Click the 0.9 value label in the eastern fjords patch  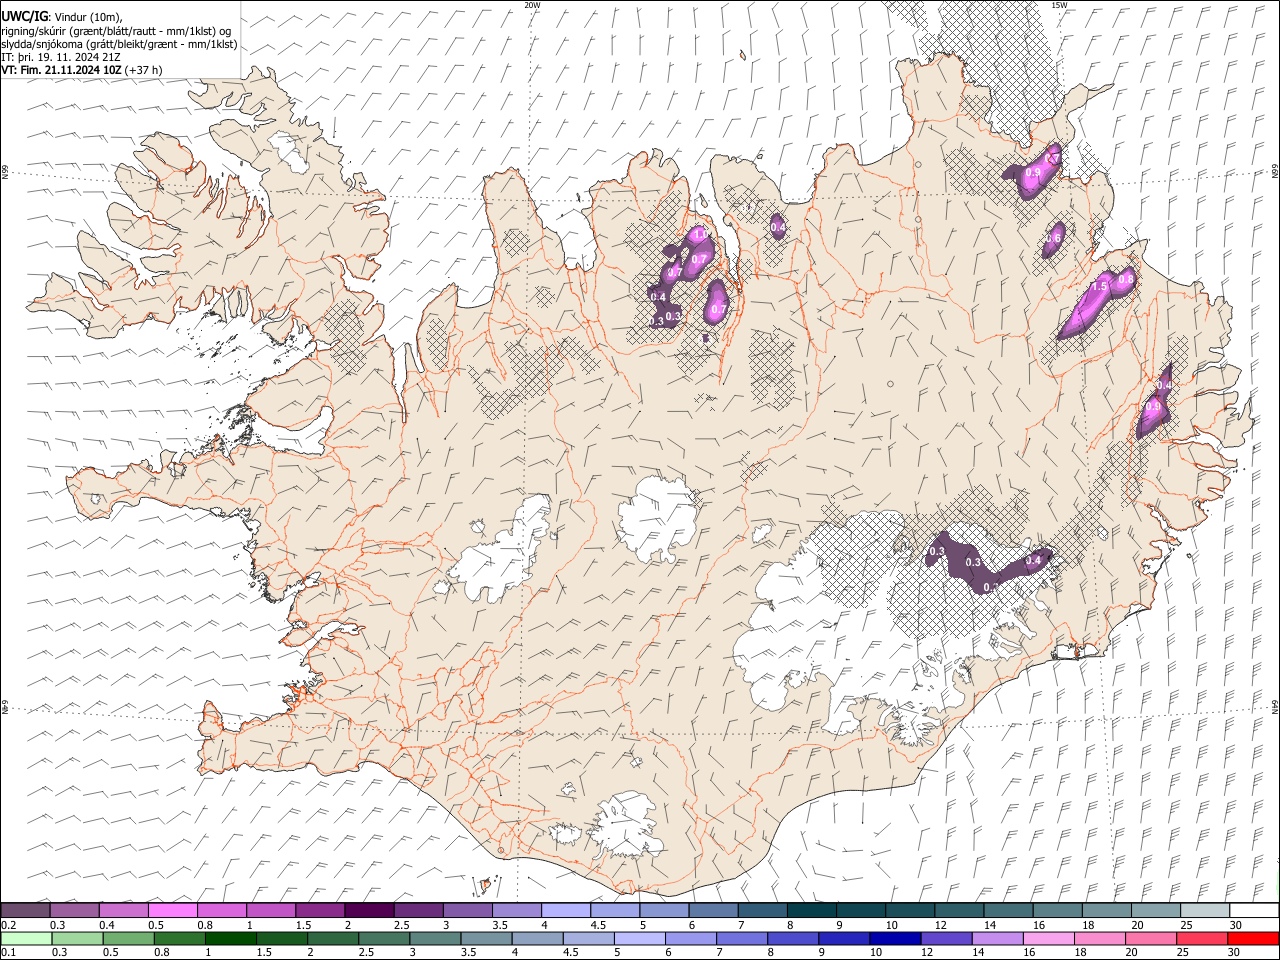(1153, 407)
